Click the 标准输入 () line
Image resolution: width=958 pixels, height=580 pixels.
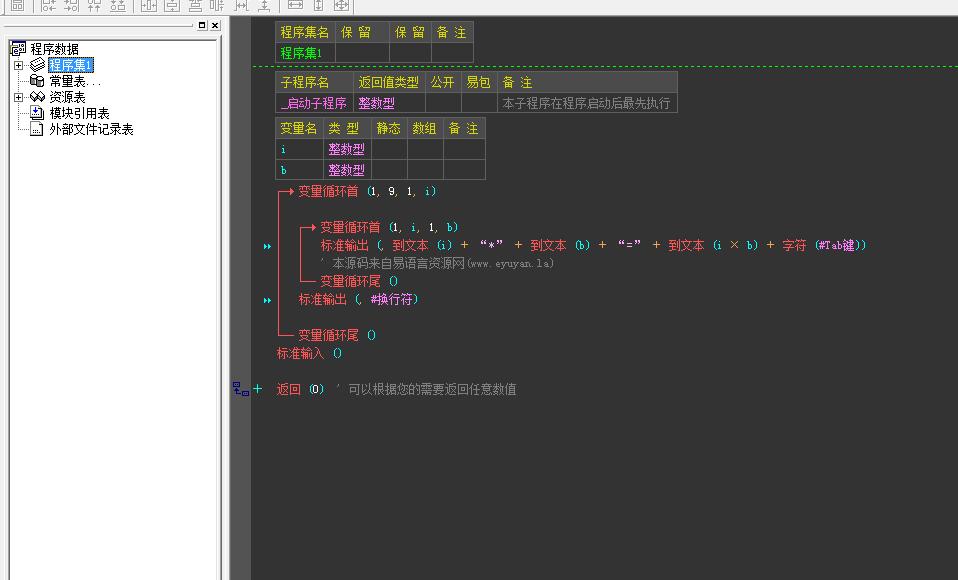(x=309, y=353)
